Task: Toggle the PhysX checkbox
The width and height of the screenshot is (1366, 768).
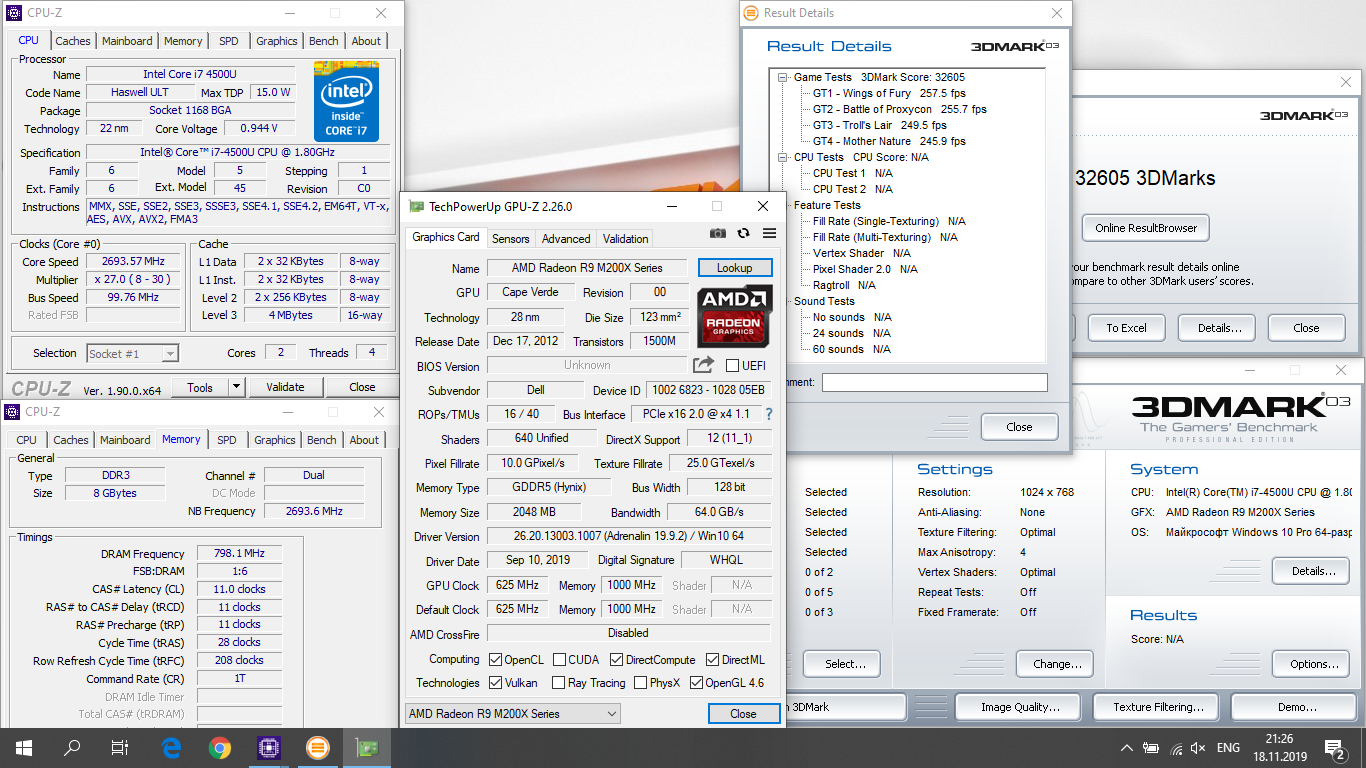Action: (x=640, y=683)
